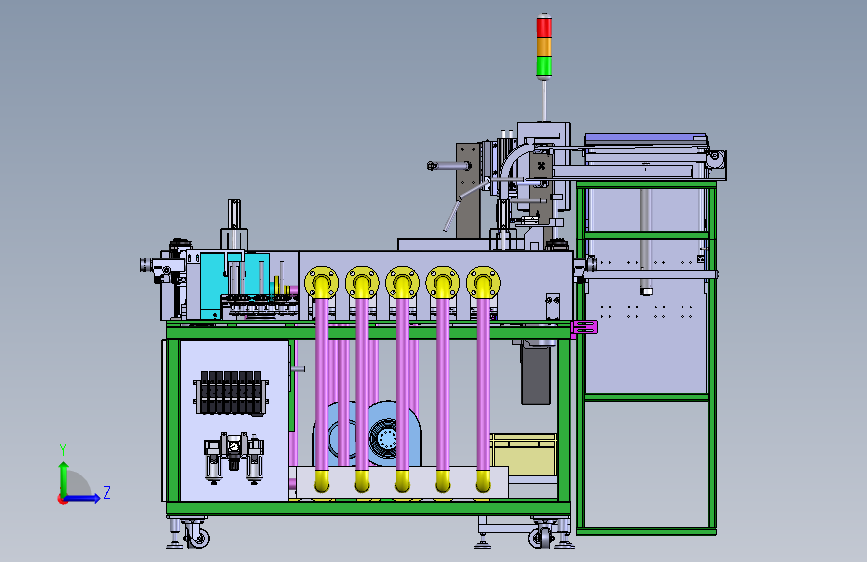Image resolution: width=867 pixels, height=562 pixels.
Task: Select the gray pole of the signal tower
Action: (x=545, y=101)
